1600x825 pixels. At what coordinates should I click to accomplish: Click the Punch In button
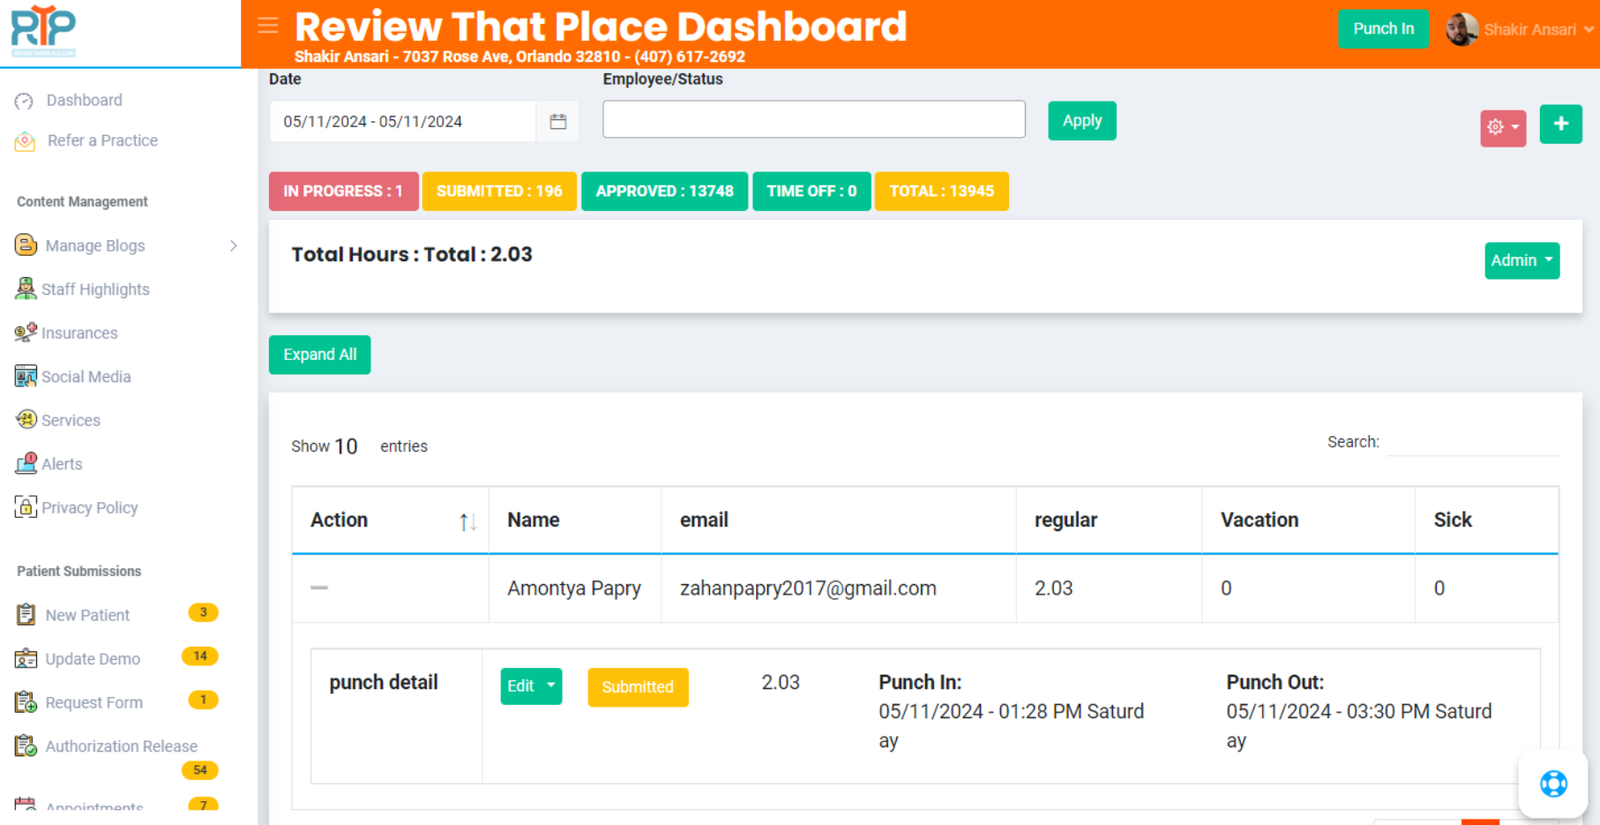point(1383,29)
